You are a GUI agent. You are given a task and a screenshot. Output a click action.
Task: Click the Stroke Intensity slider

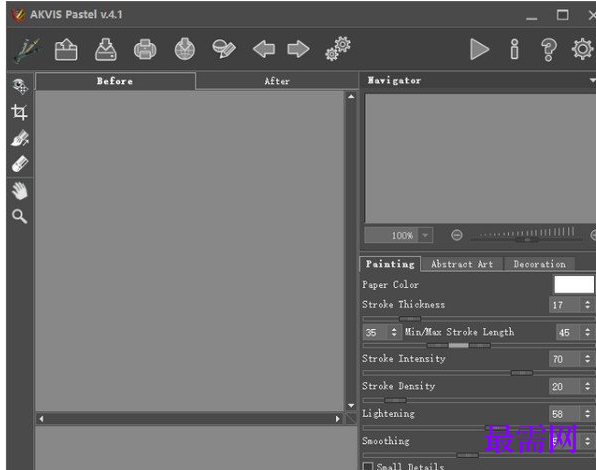pos(479,373)
